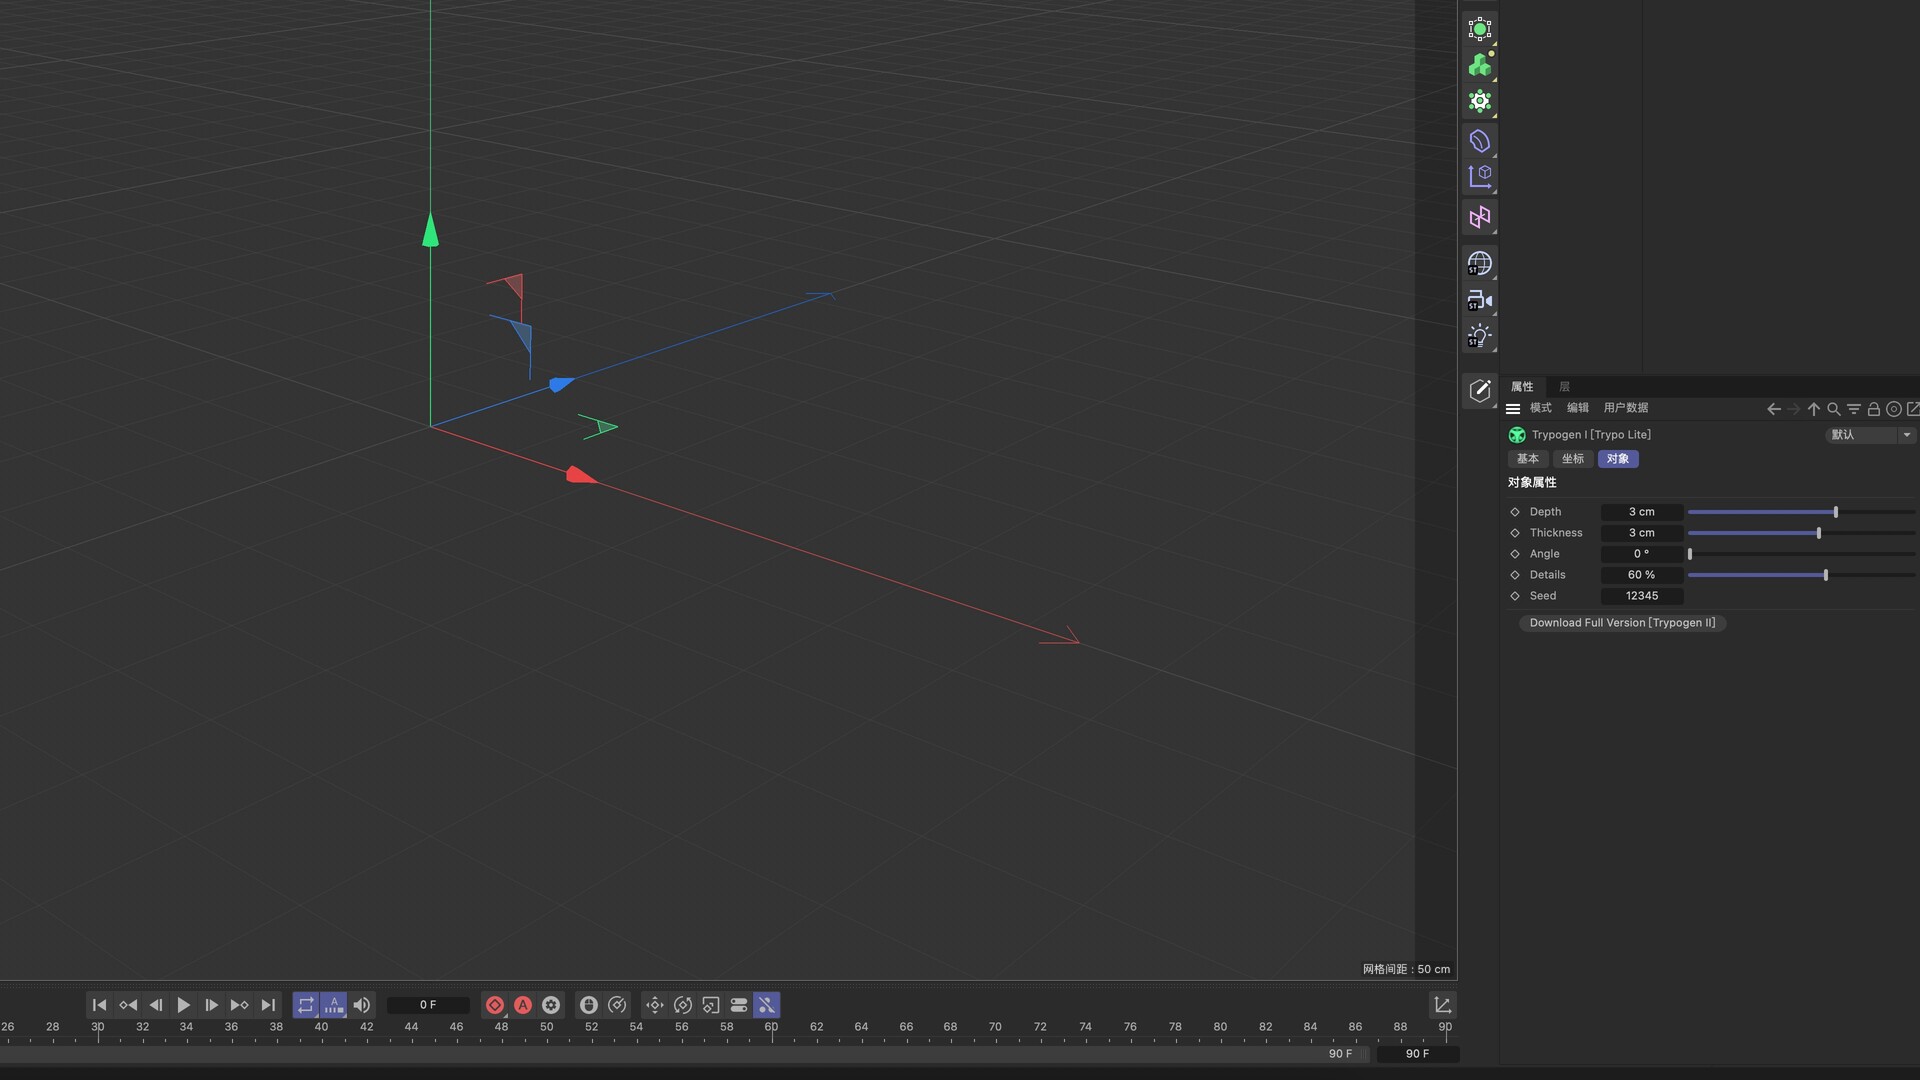Open the 默认 preset dropdown
Screen dimensions: 1920x1080
(1870, 435)
